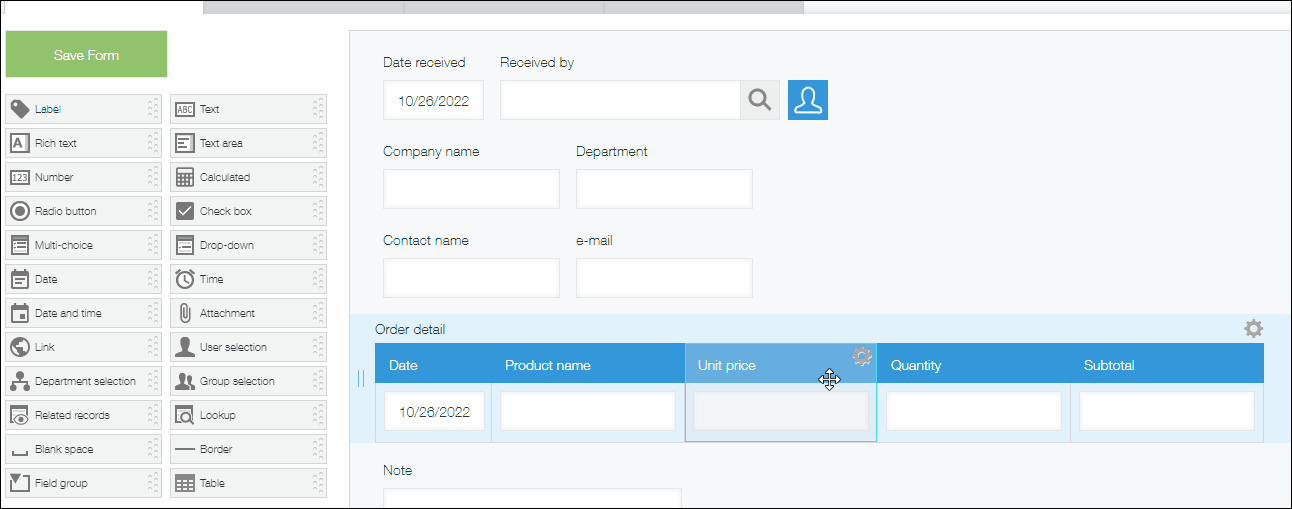Click the Company name text box
This screenshot has width=1292, height=509.
[471, 189]
